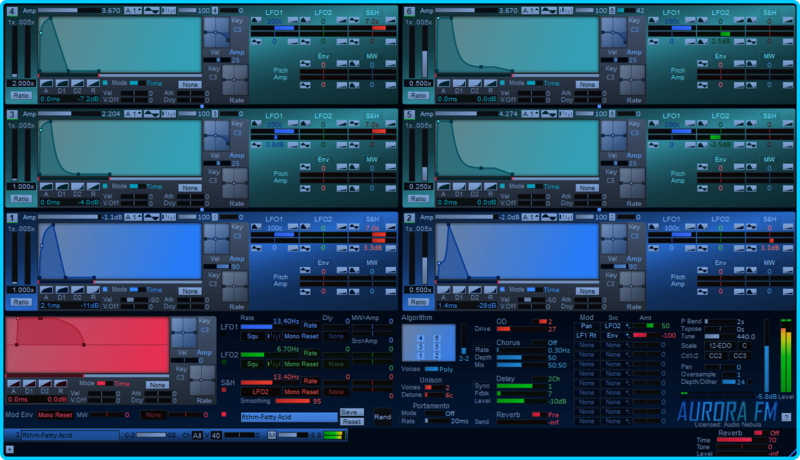
Task: Select operator 1 waveform shape icon
Action: click(152, 217)
